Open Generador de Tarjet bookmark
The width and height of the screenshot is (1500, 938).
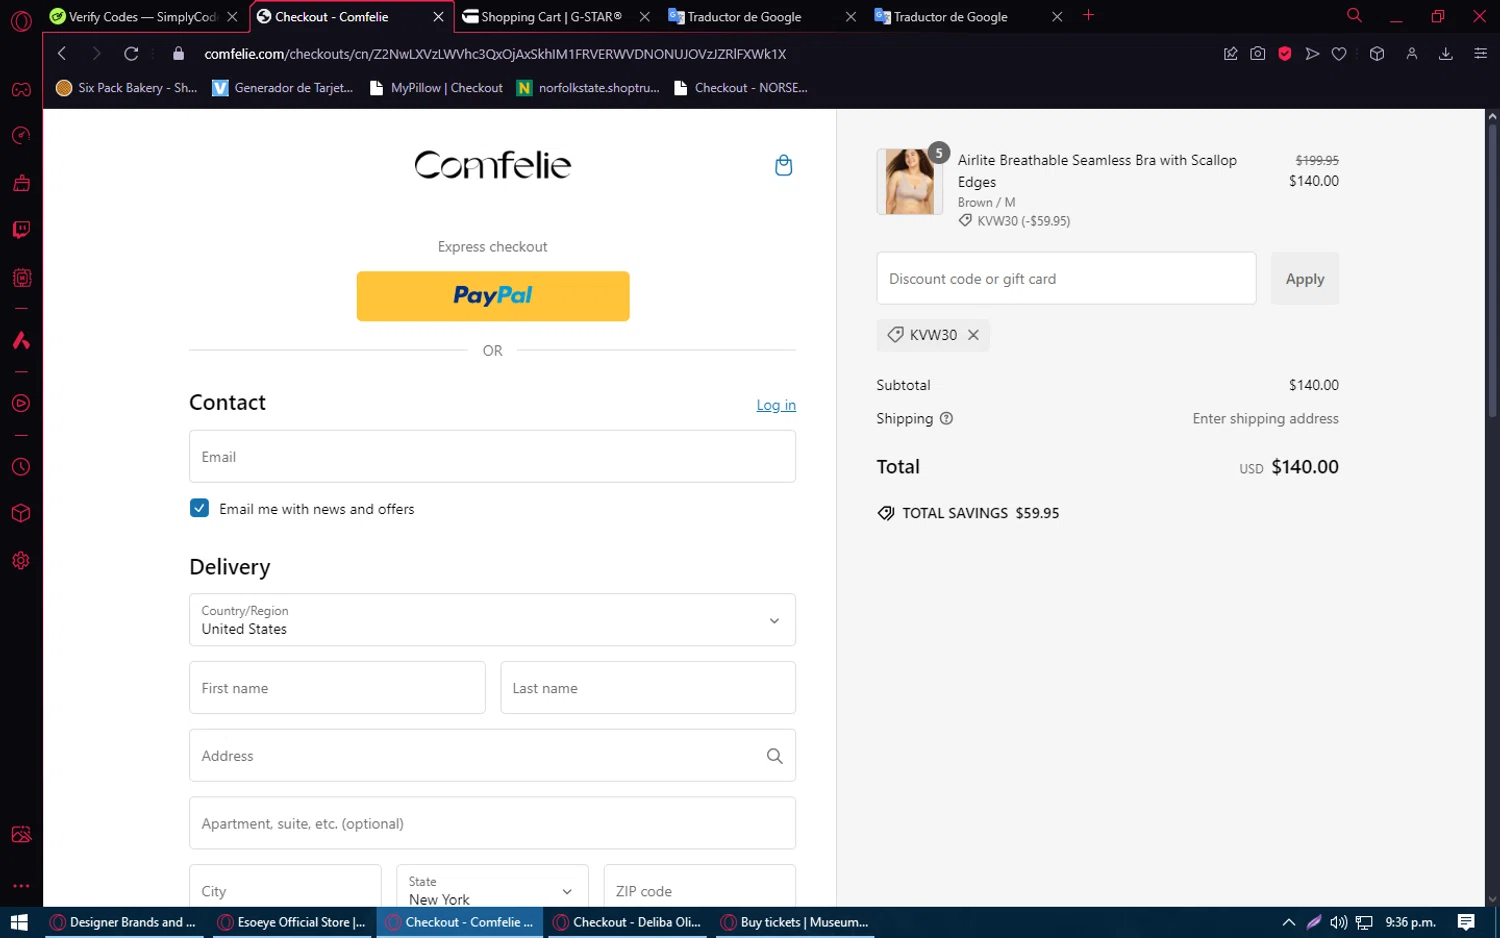pyautogui.click(x=283, y=88)
